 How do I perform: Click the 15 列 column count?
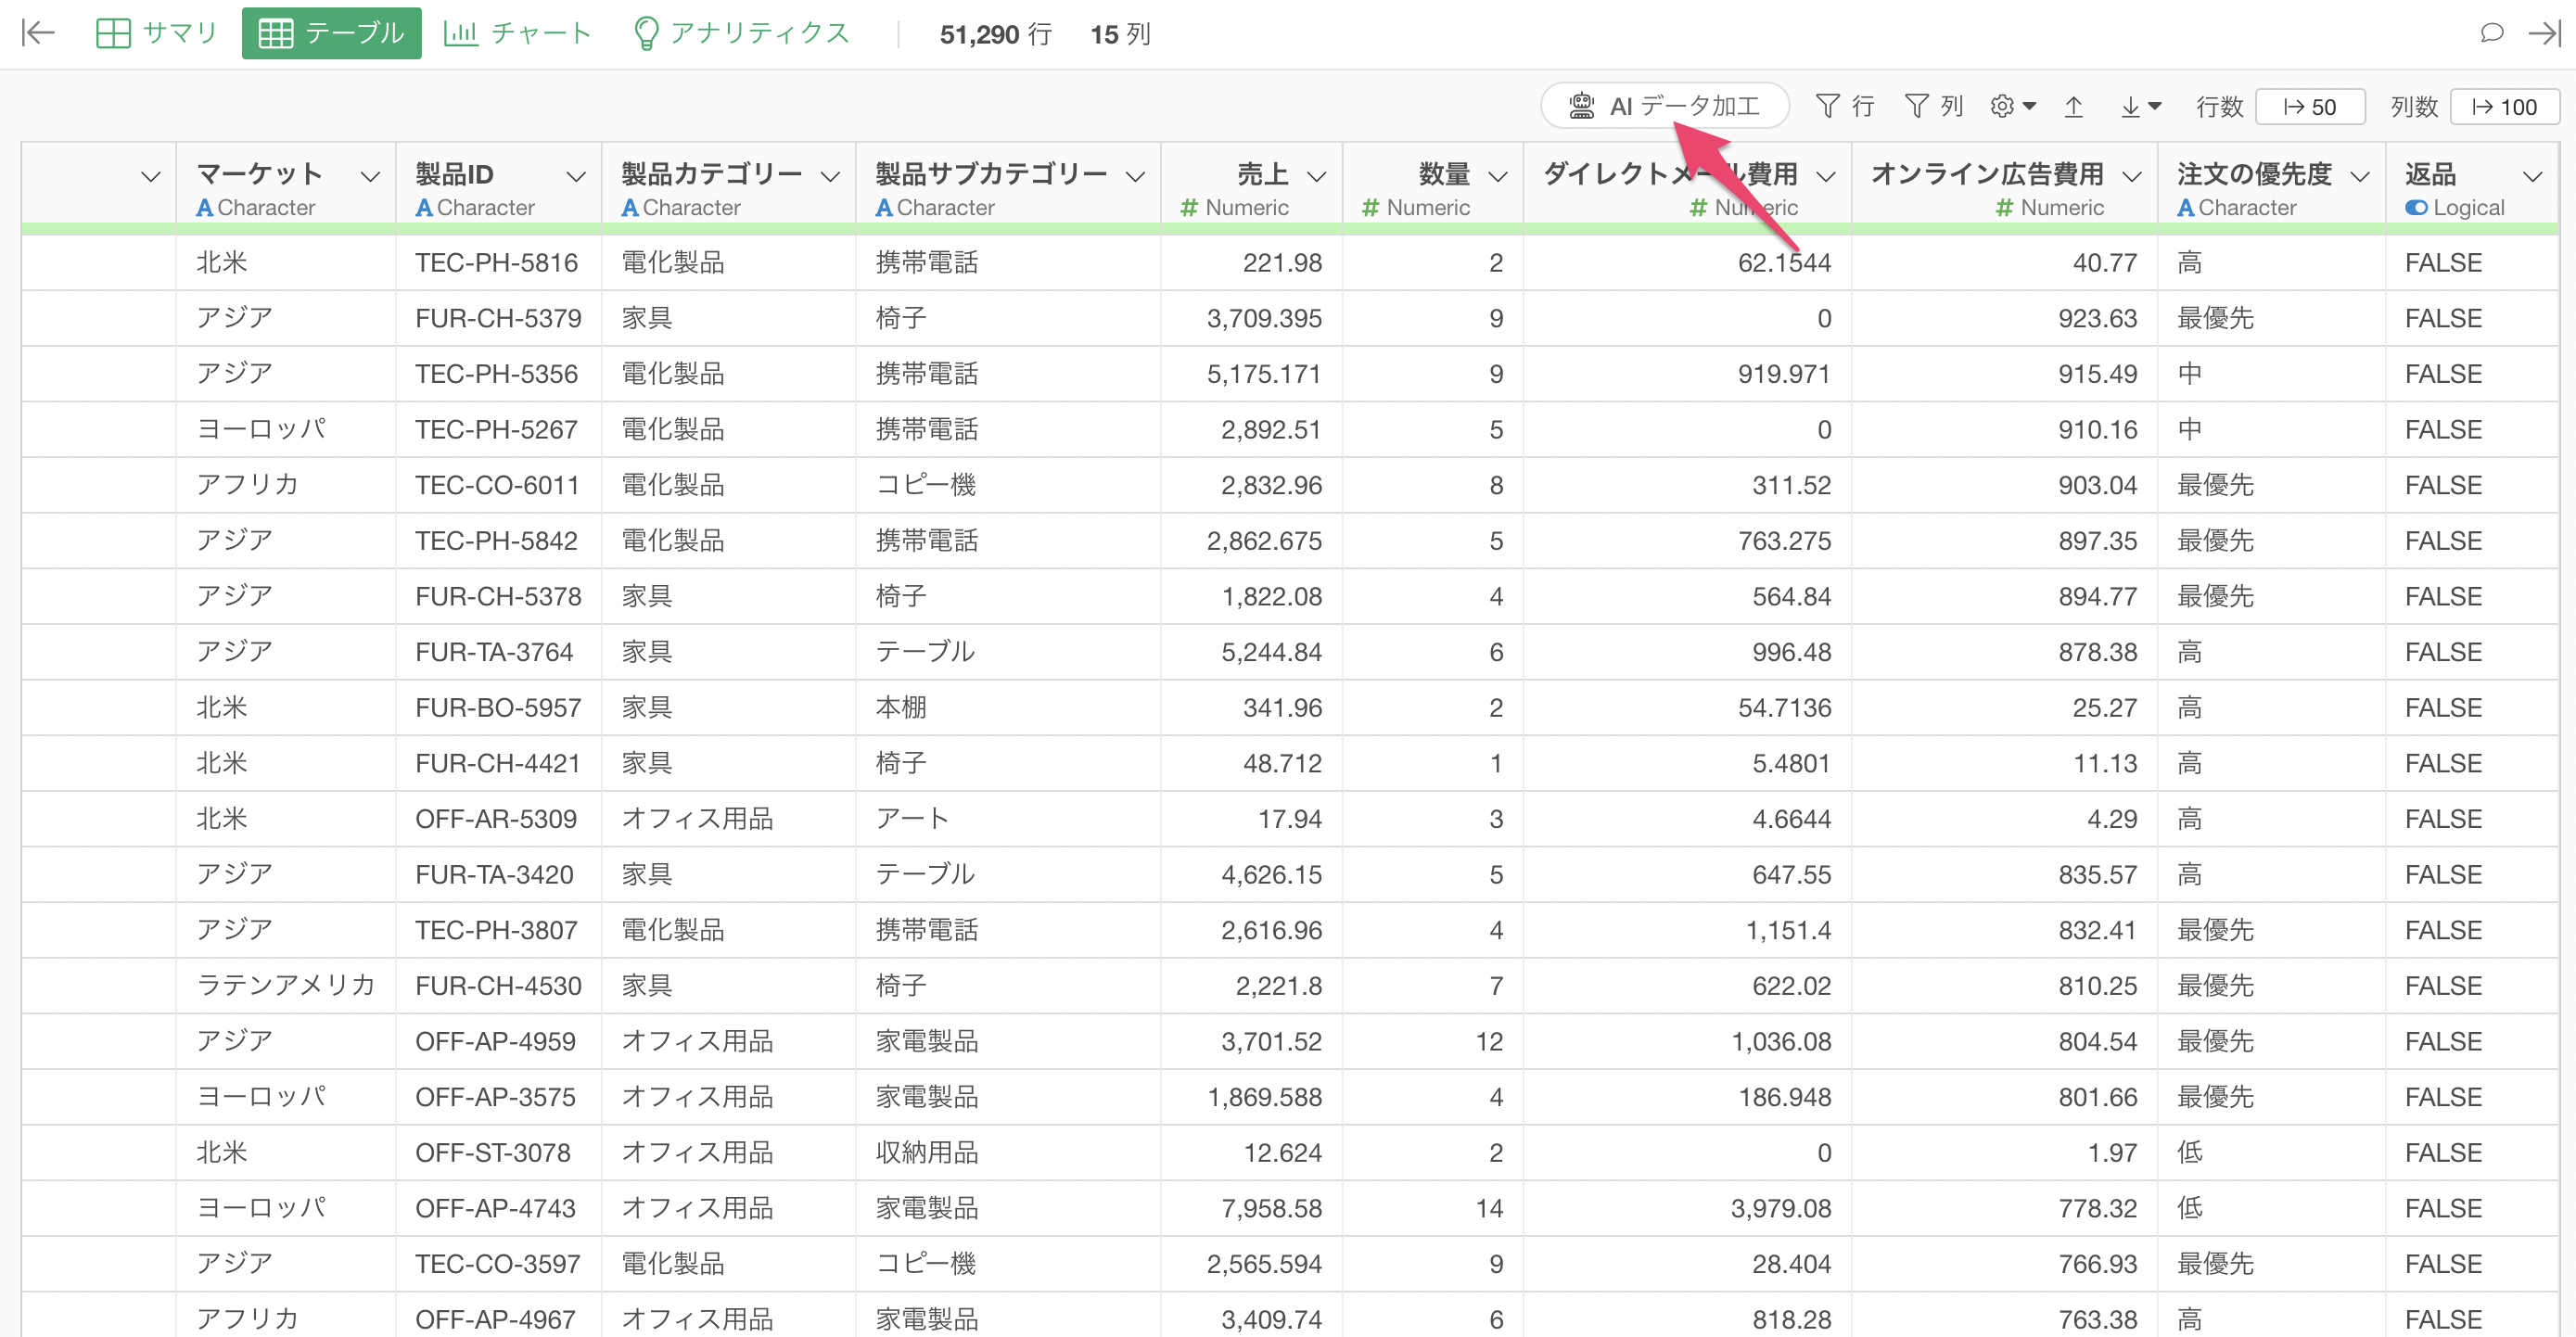[1120, 35]
